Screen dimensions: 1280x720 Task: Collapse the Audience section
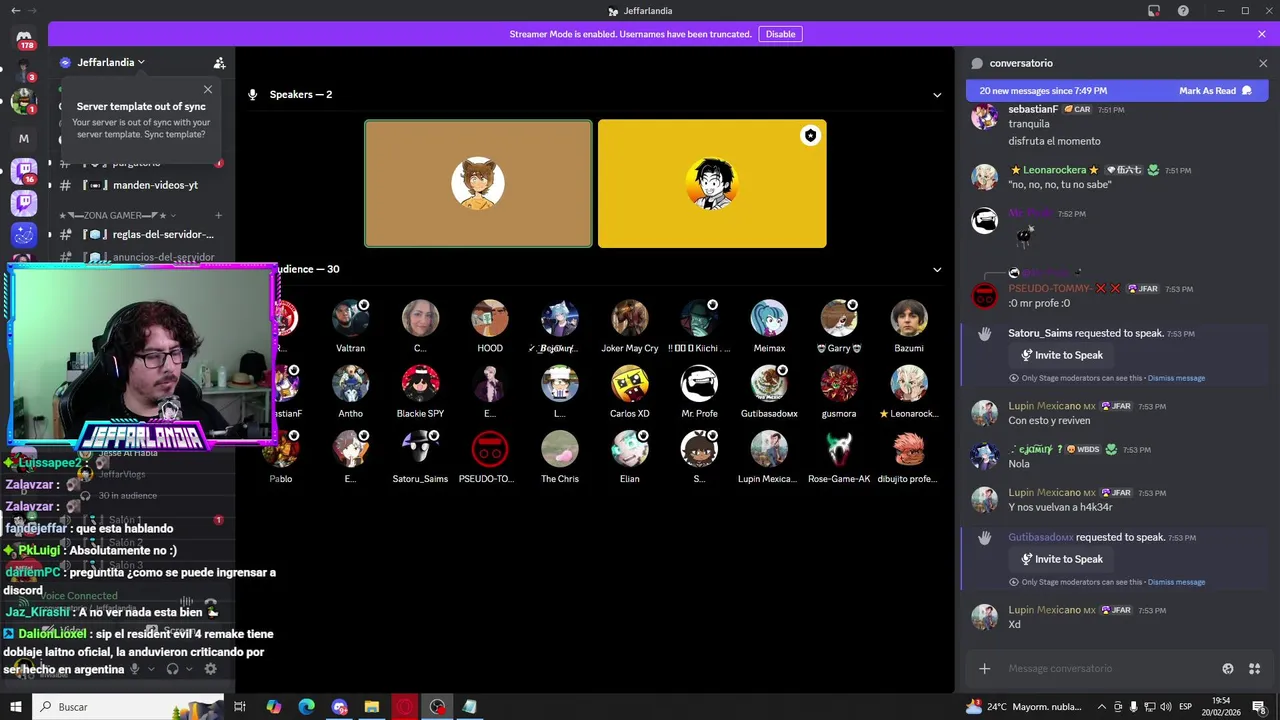(937, 269)
